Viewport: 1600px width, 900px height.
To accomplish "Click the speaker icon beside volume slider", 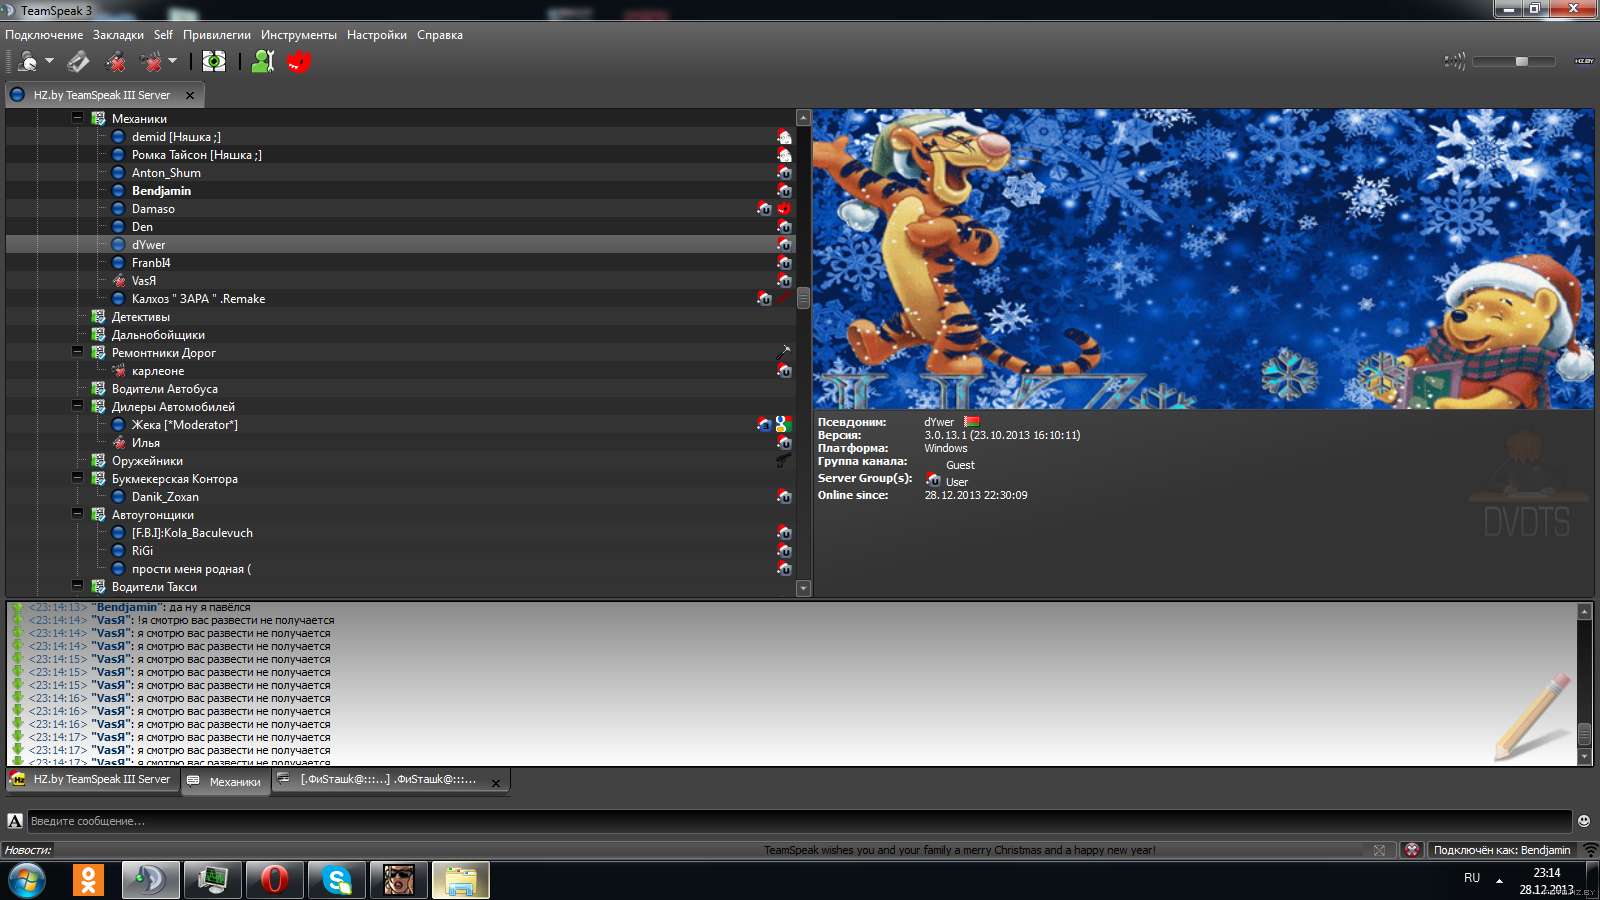I will (1454, 61).
